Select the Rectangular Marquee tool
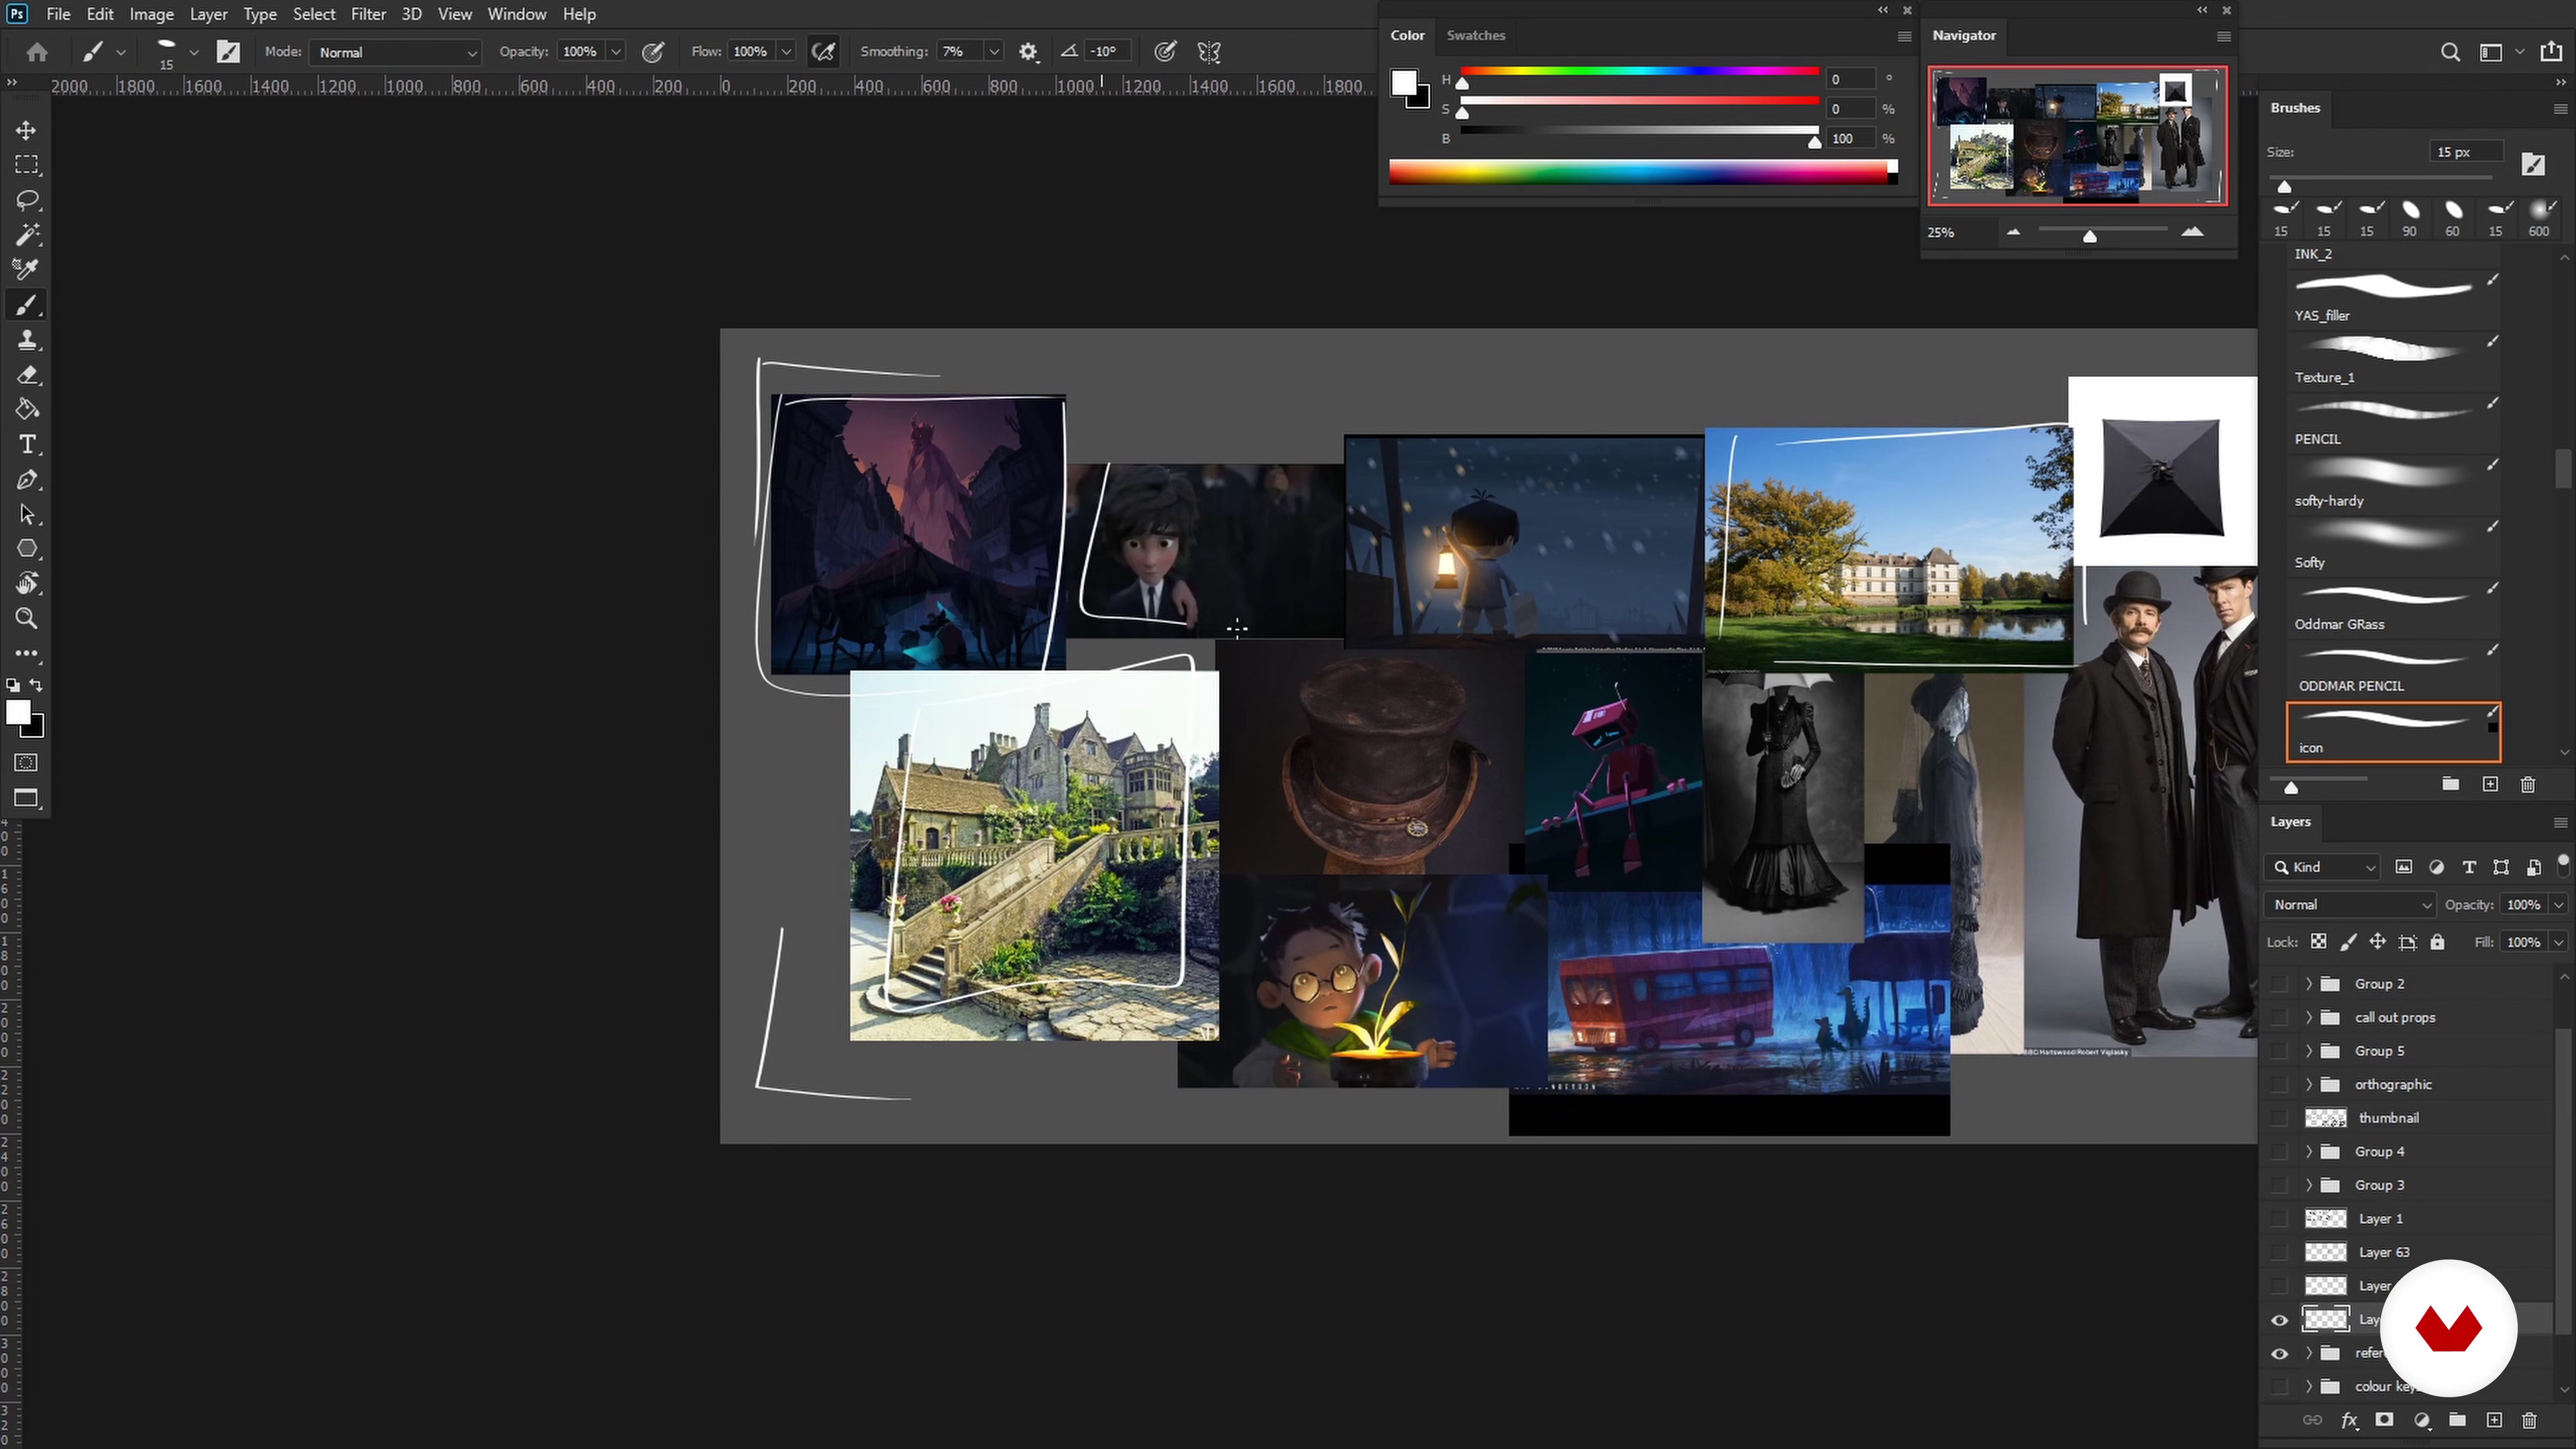The image size is (2576, 1449). 27,165
